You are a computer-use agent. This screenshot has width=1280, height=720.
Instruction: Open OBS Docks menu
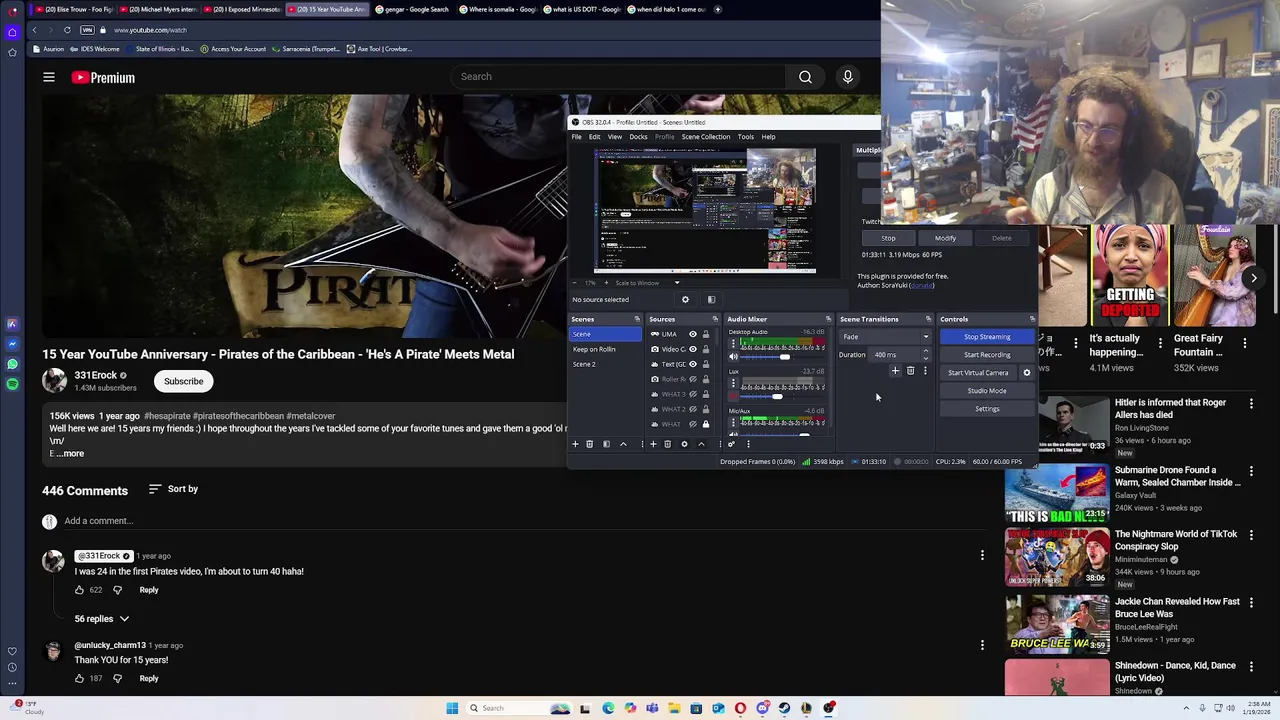(638, 137)
